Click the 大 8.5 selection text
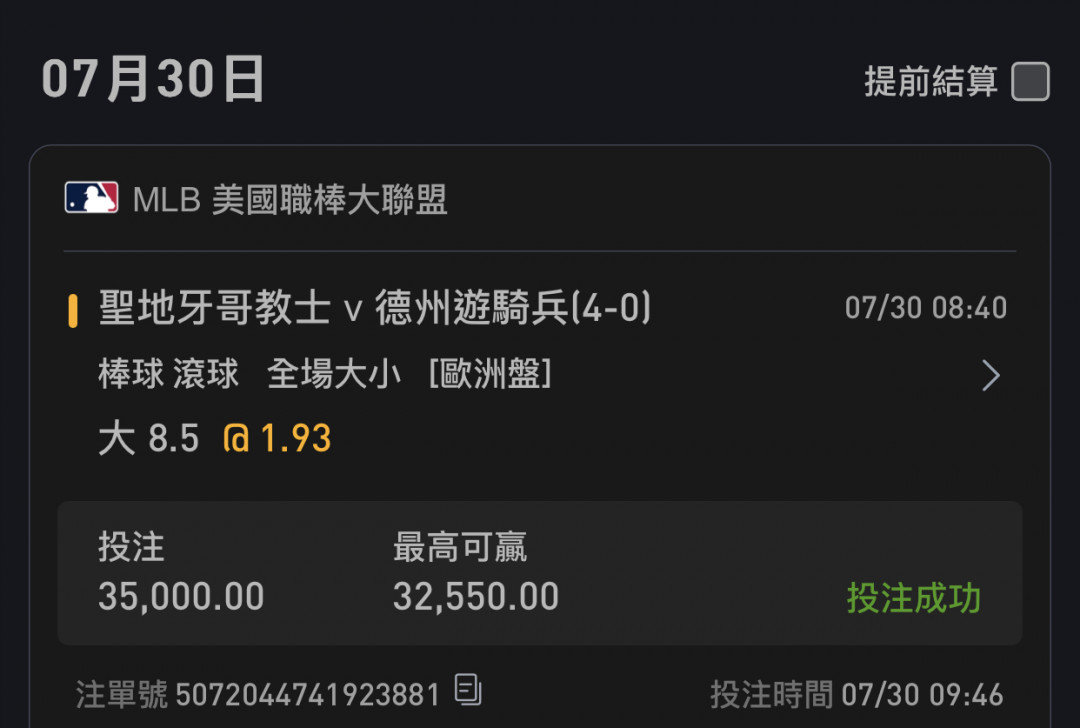Image resolution: width=1080 pixels, height=728 pixels. pos(149,438)
